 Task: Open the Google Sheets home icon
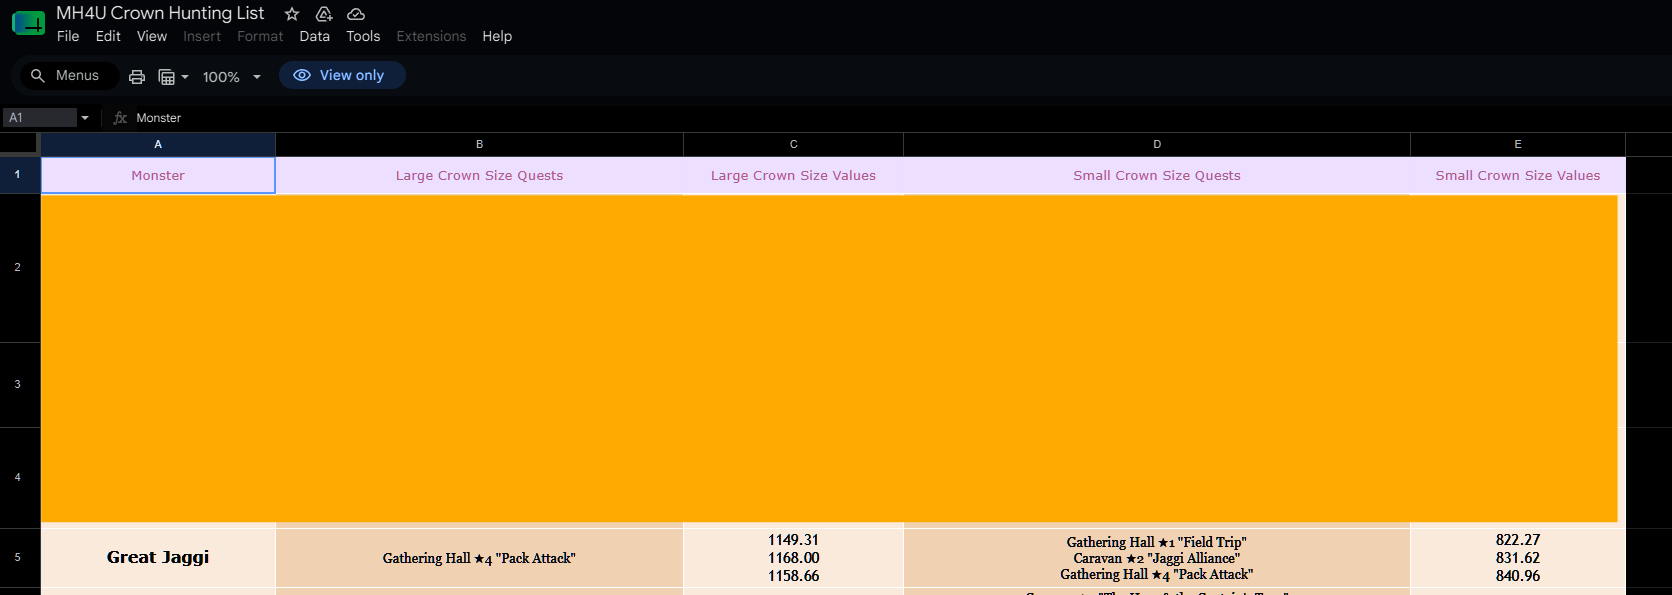28,23
